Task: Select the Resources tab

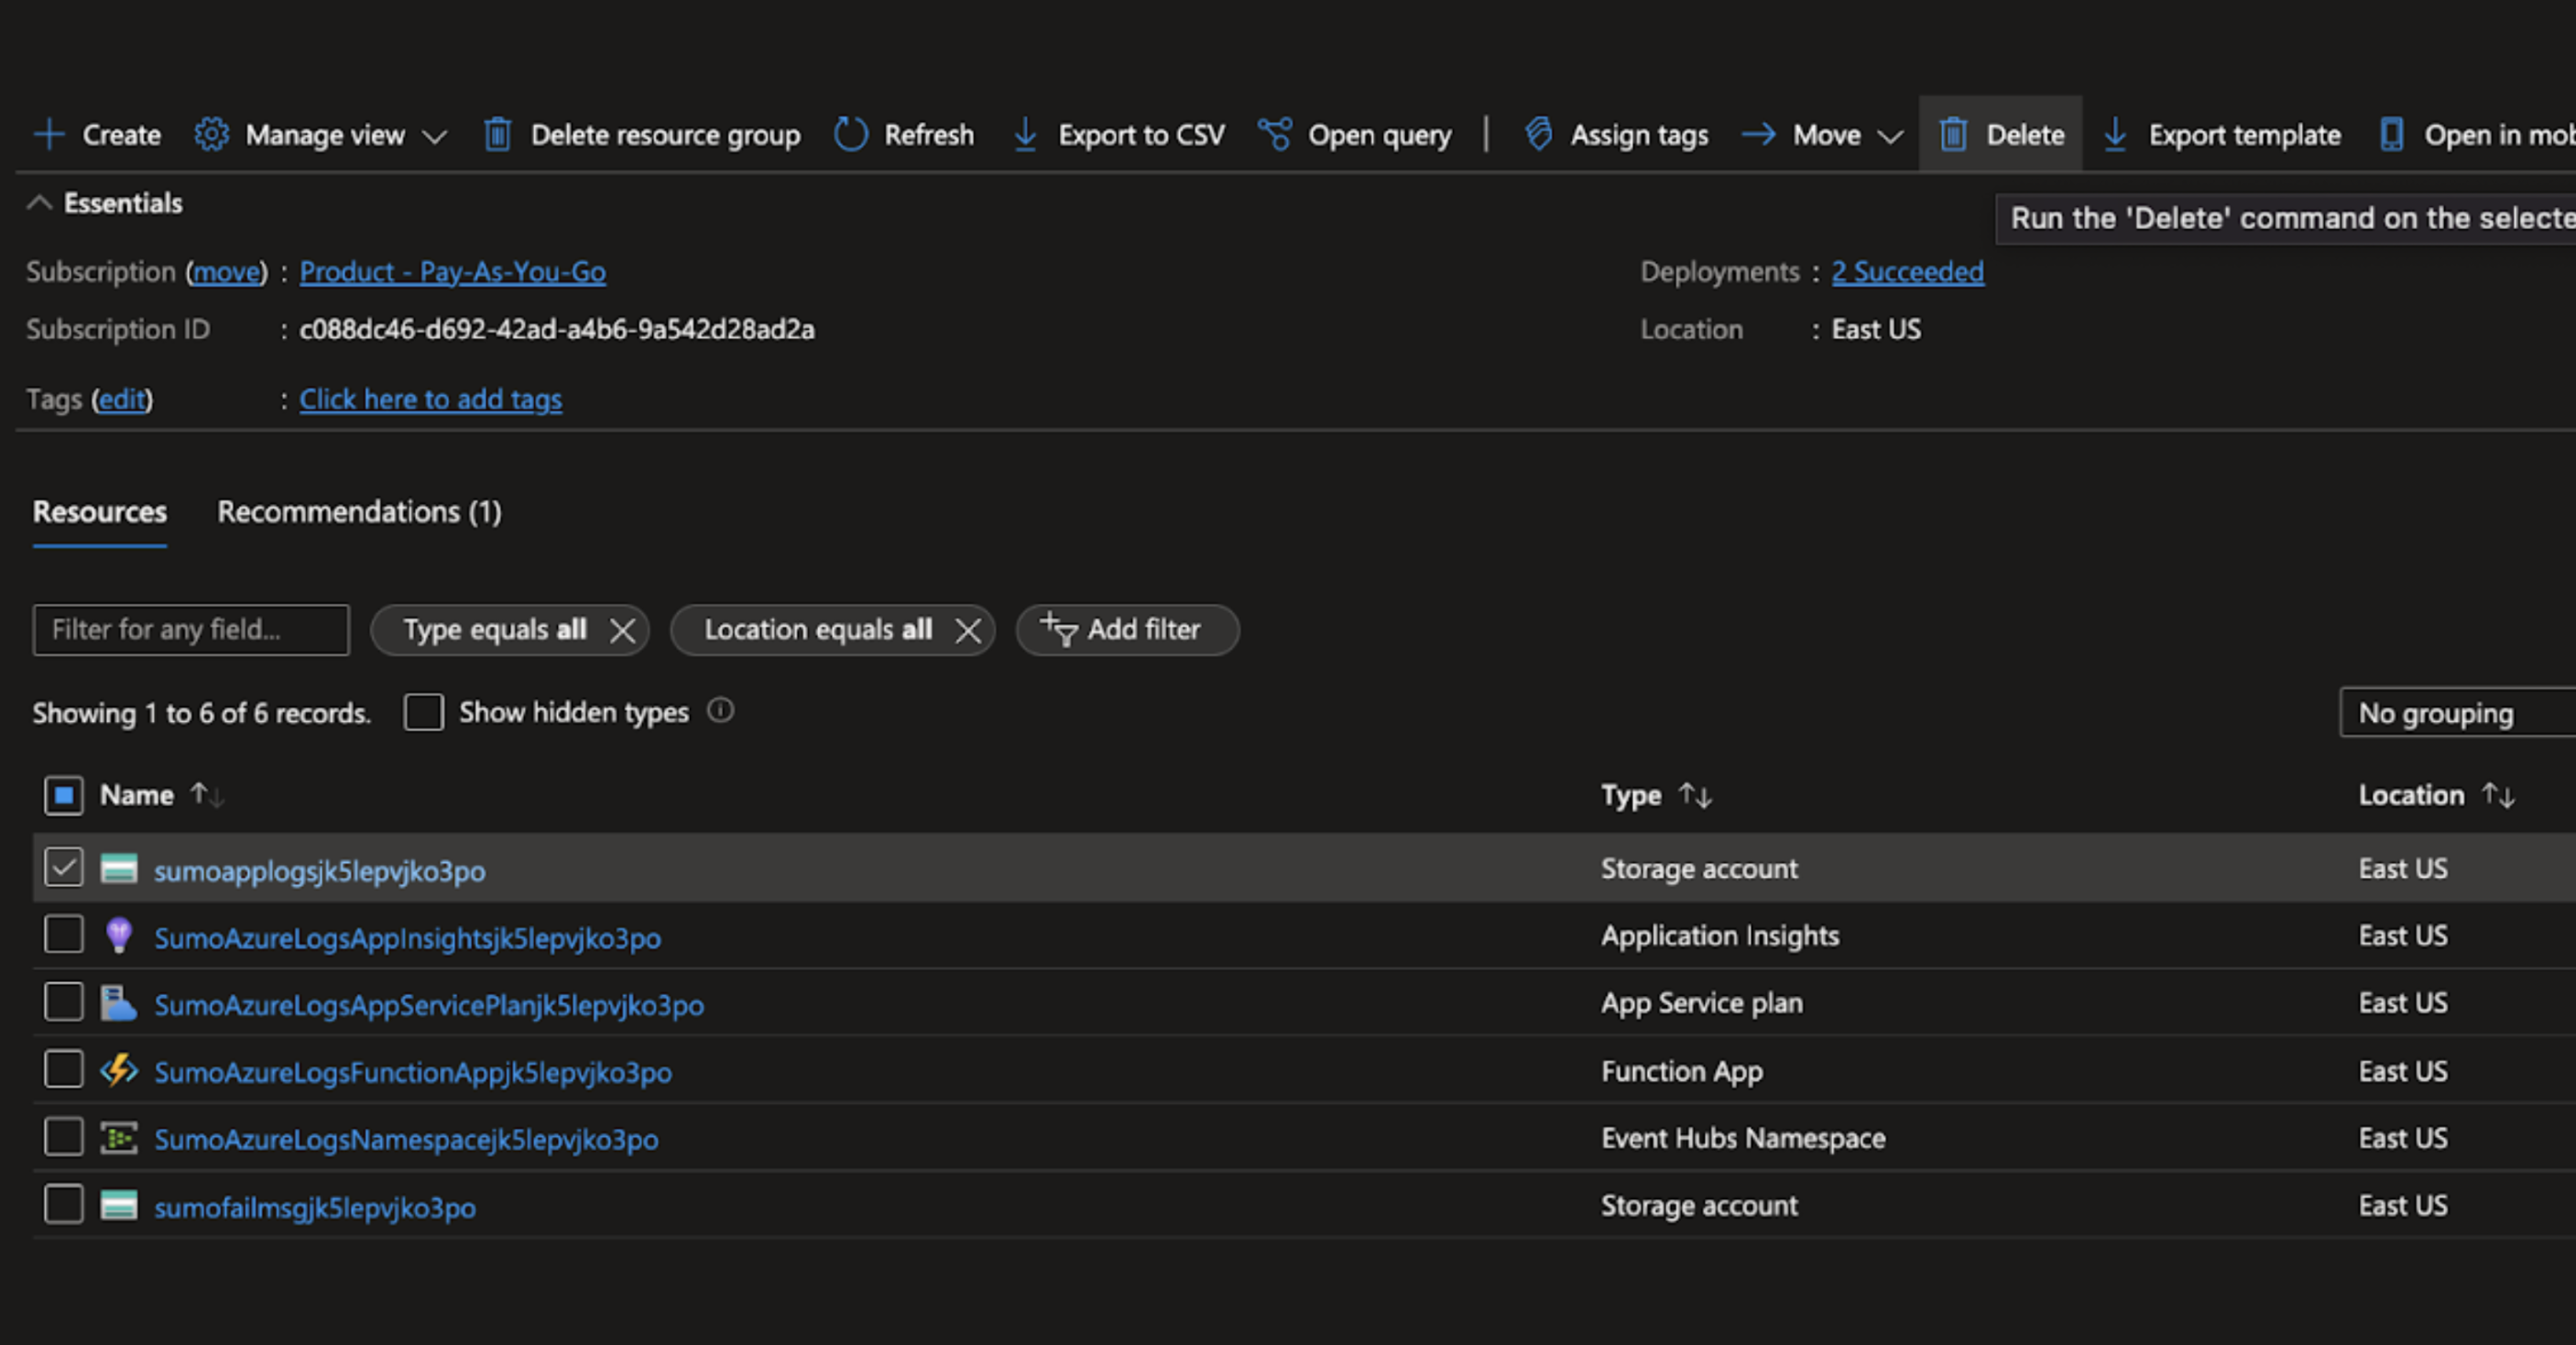Action: 99,511
